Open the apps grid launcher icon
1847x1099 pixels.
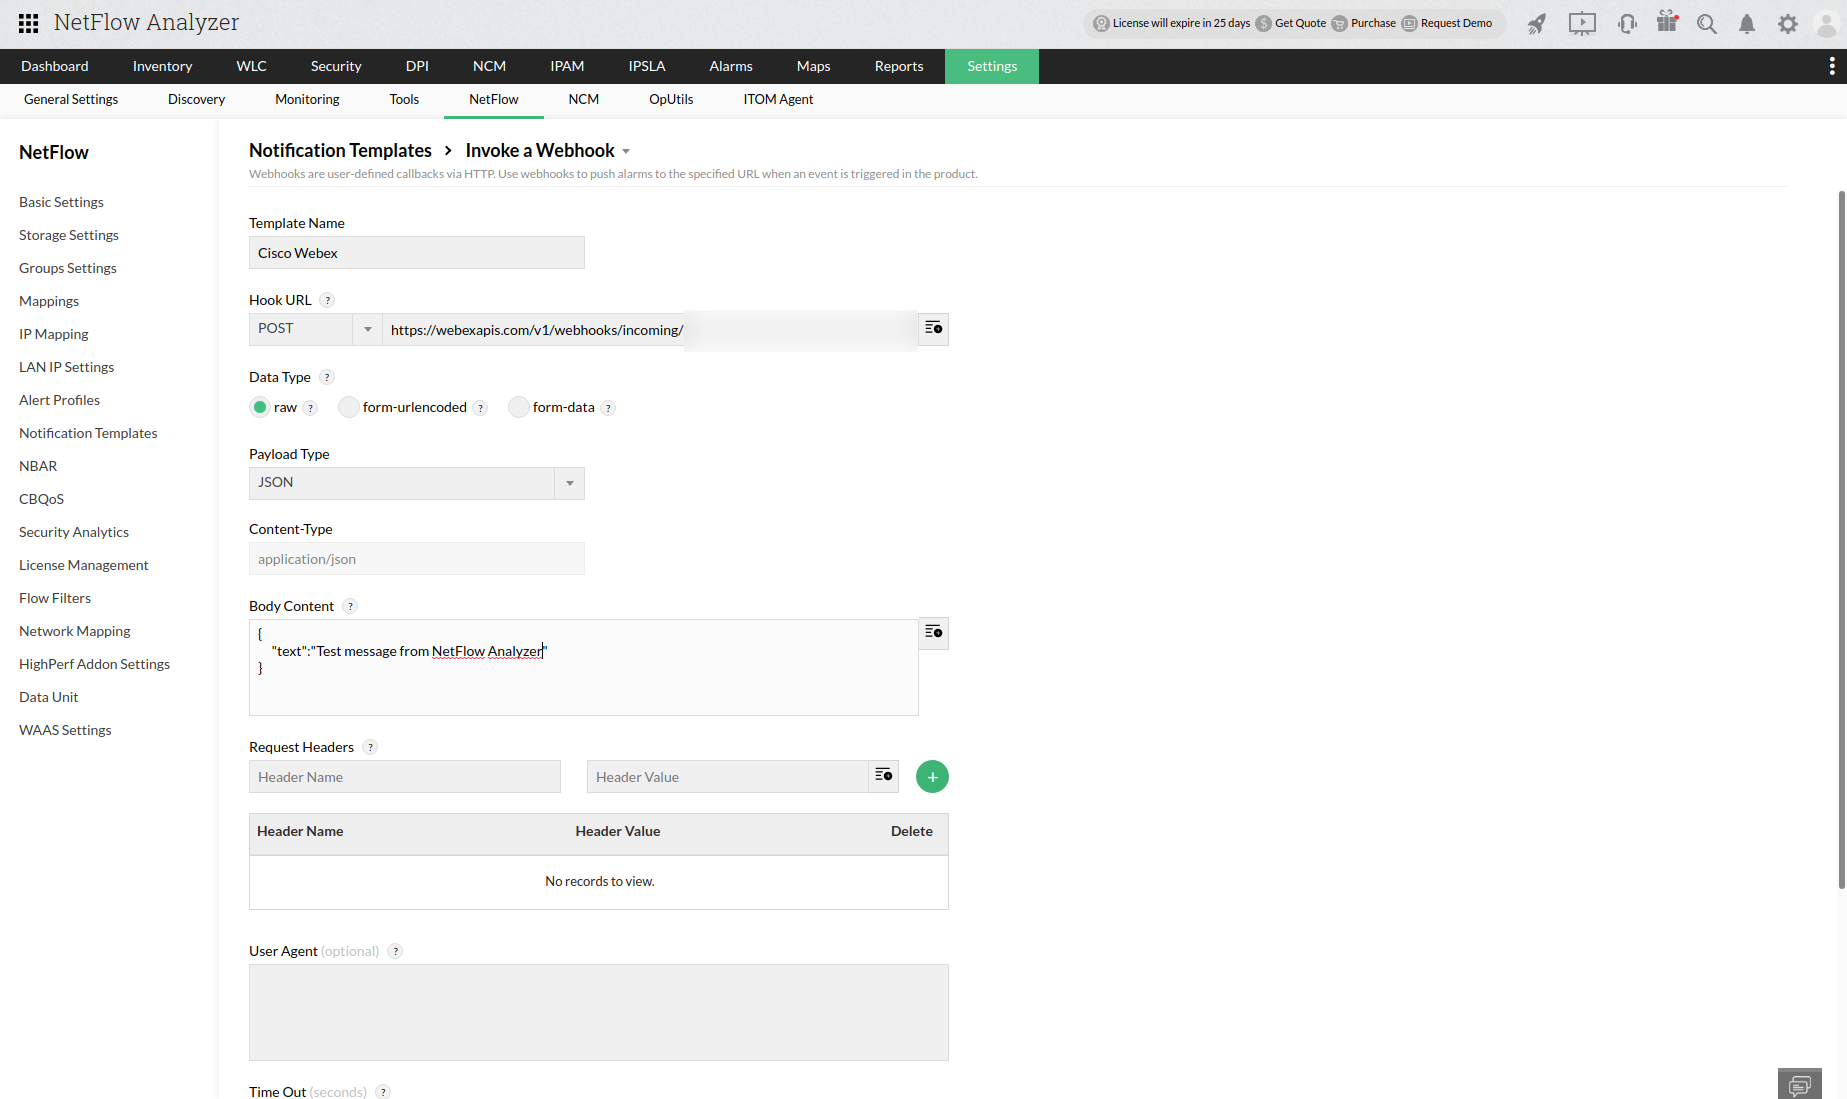[29, 23]
